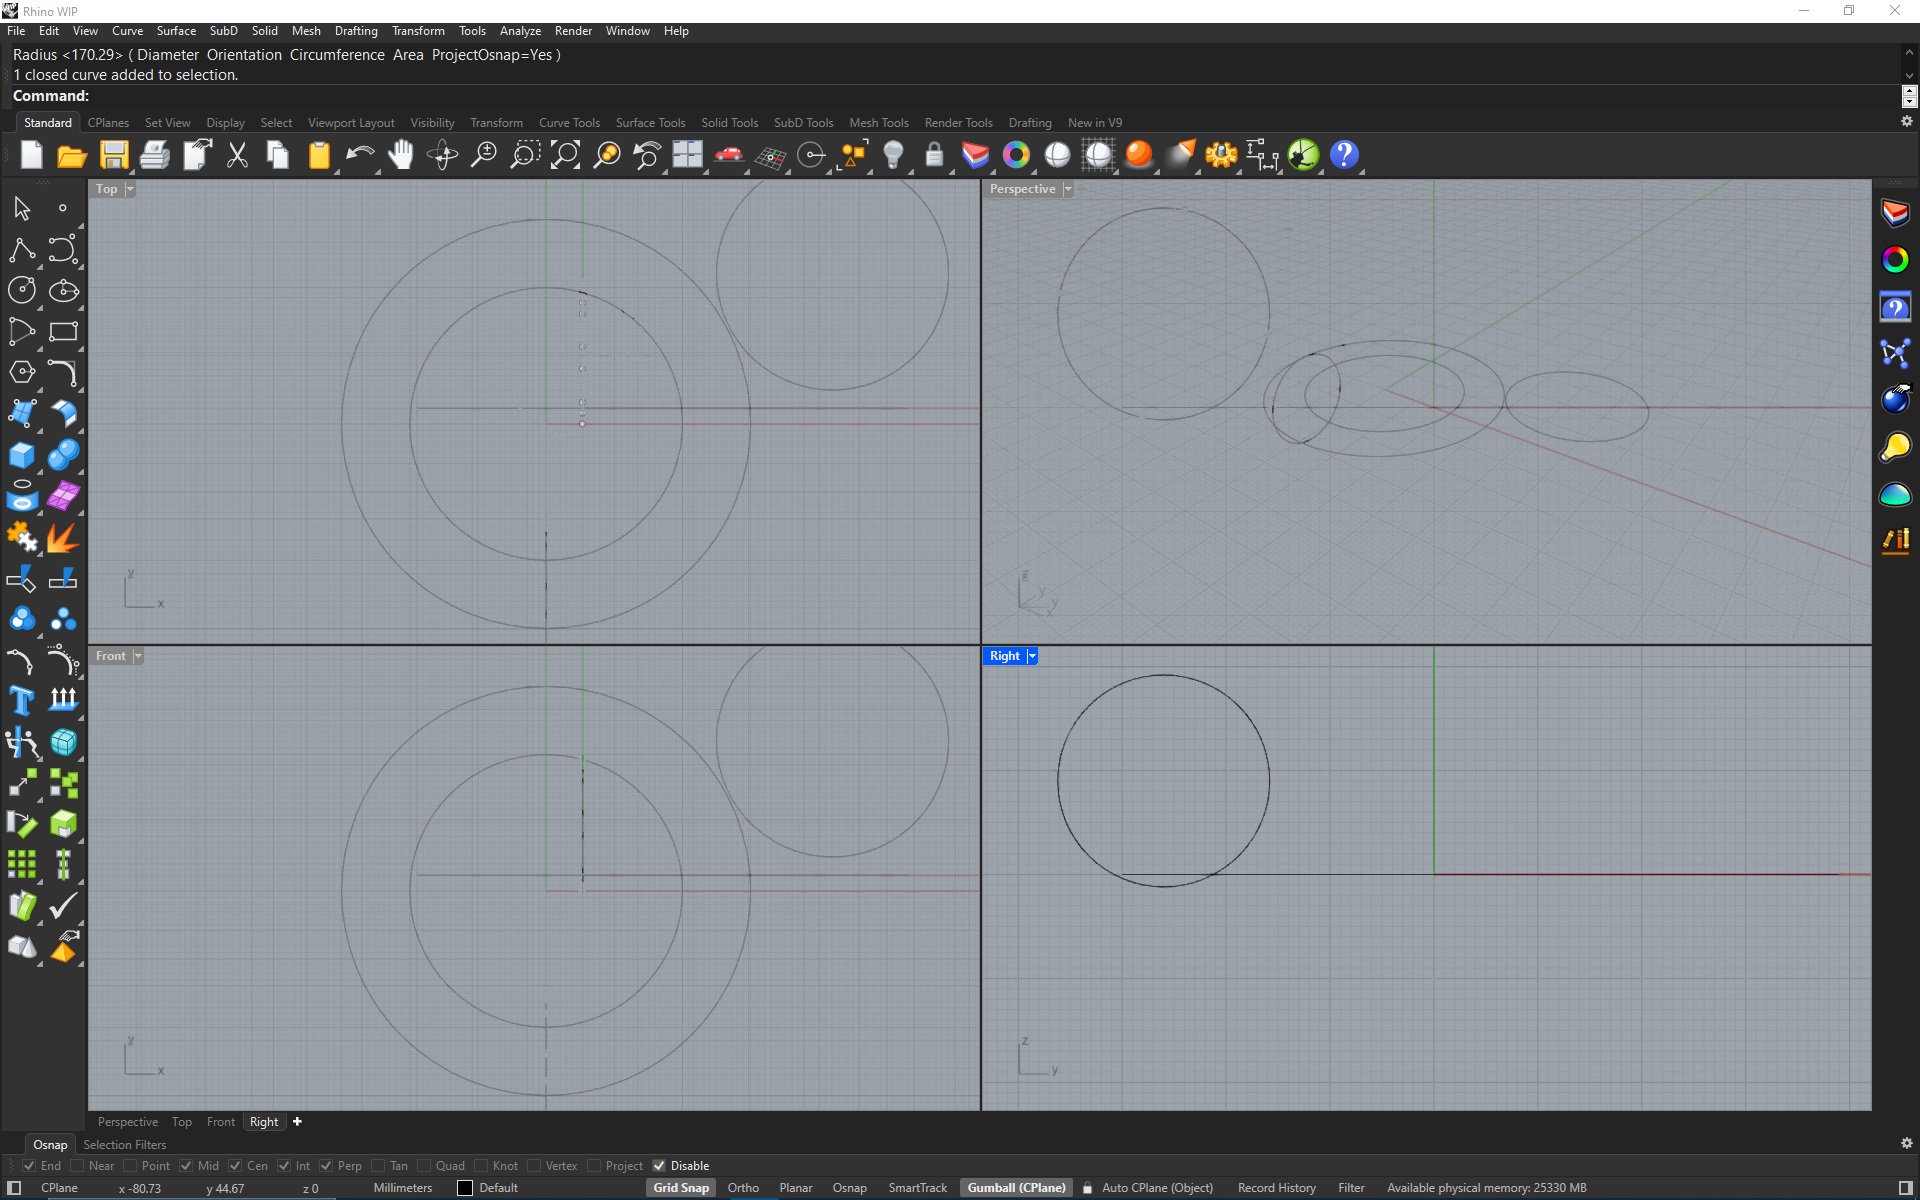Uncheck the Disable osnap checkbox

click(x=659, y=1166)
